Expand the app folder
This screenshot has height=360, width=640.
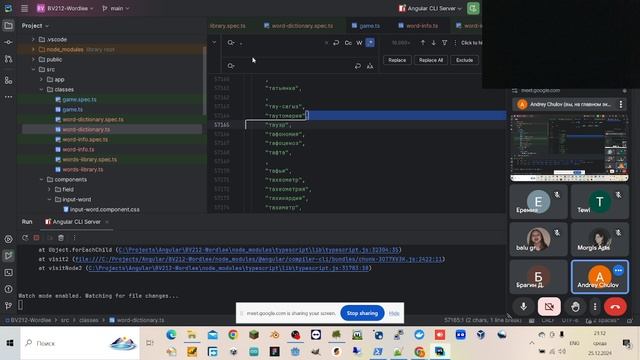(41, 80)
